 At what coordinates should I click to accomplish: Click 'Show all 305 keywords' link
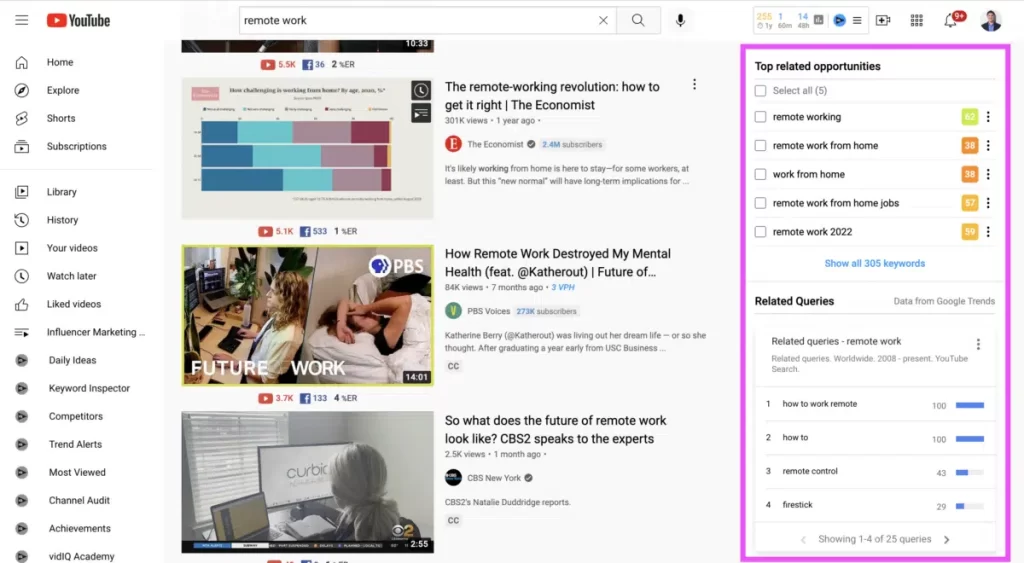tap(874, 263)
